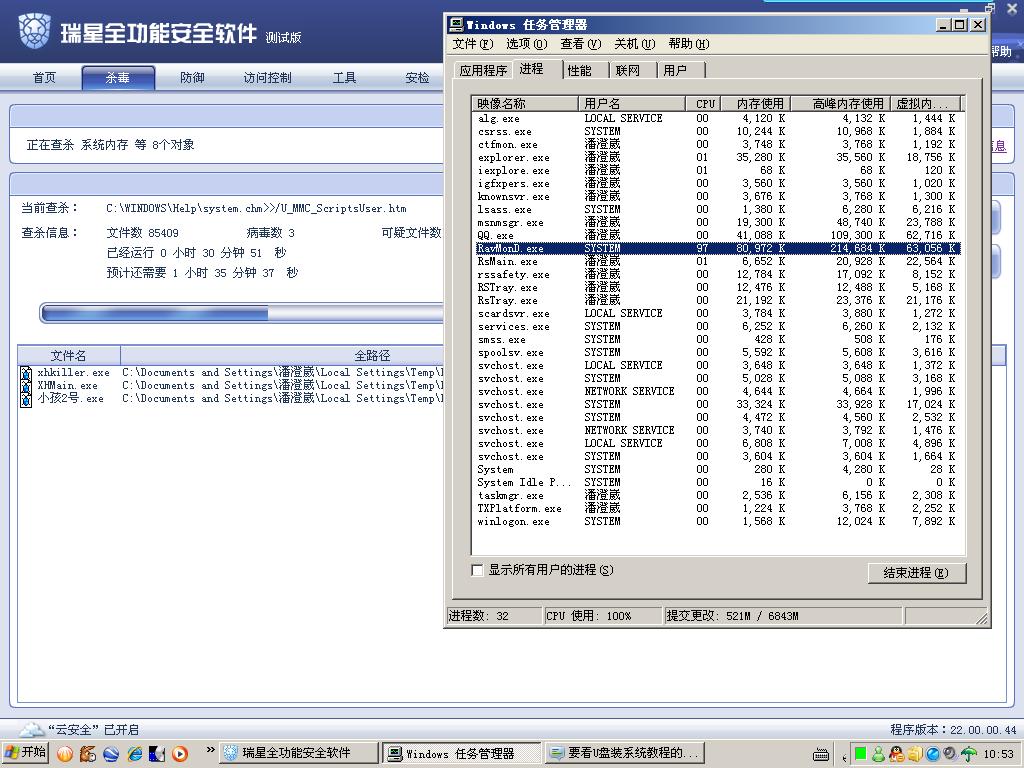
Task: Click the 结束进程(E) button
Action: coord(917,573)
